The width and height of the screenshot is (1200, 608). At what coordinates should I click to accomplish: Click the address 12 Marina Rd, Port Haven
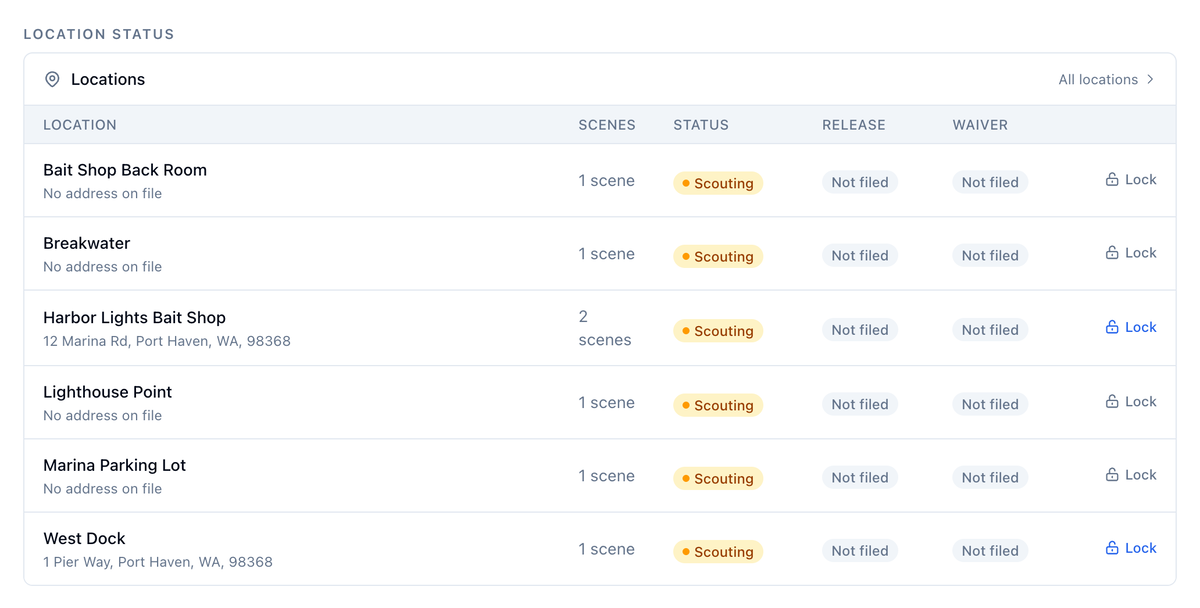(167, 341)
